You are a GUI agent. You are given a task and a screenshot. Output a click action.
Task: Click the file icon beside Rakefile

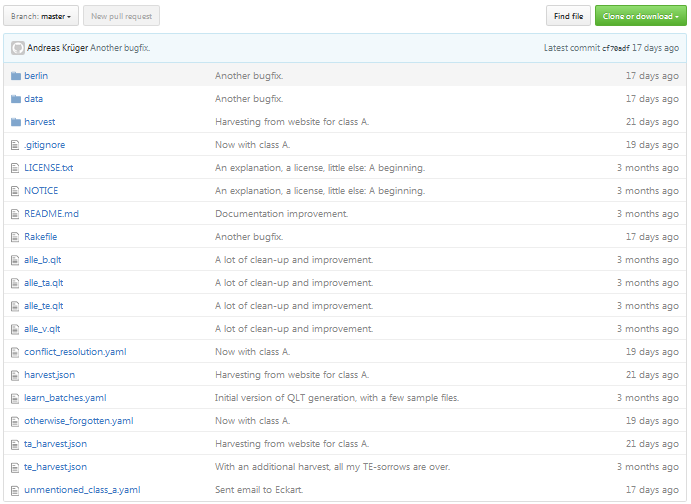(15, 237)
